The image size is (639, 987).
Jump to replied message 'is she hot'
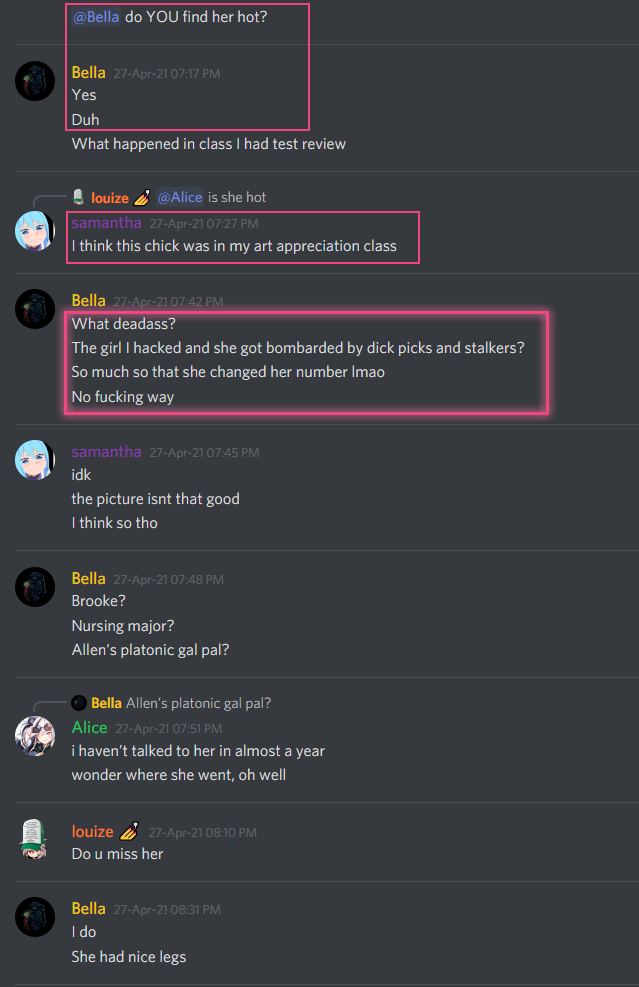(237, 197)
